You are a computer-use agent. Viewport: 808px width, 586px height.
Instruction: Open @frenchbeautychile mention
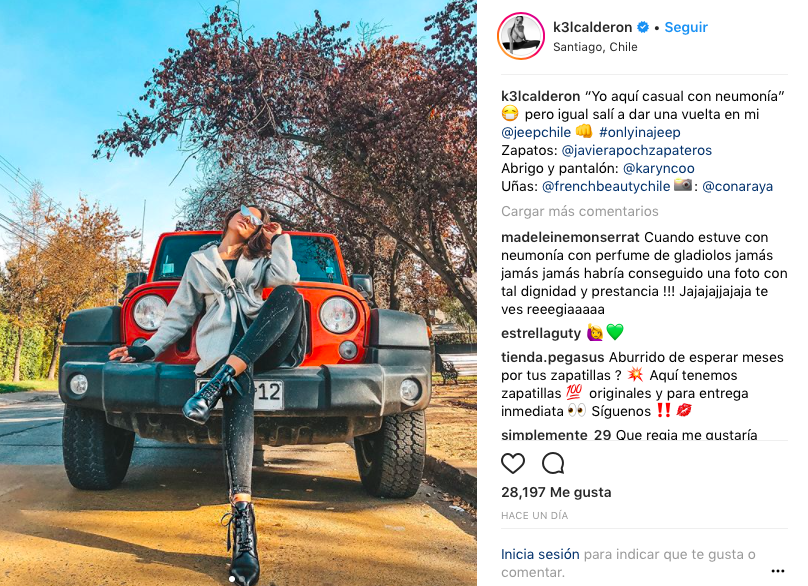point(606,187)
